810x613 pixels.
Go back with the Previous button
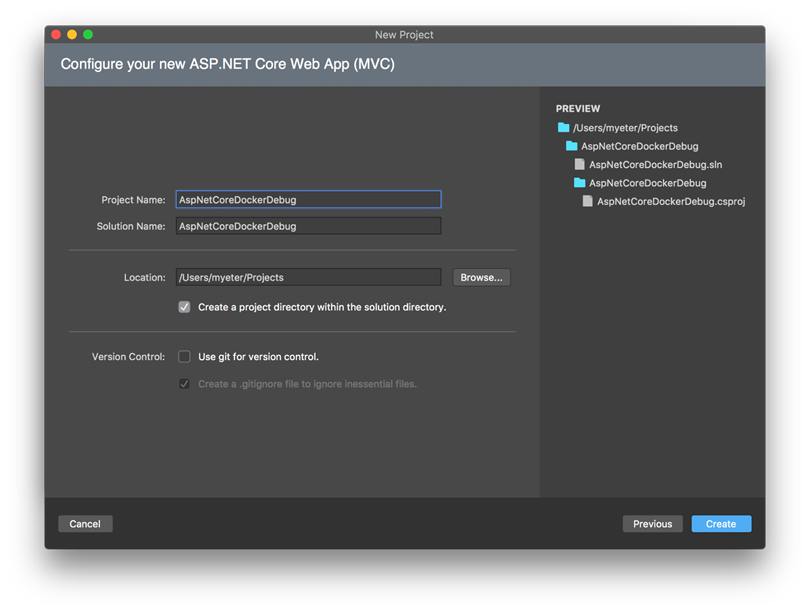pyautogui.click(x=652, y=524)
